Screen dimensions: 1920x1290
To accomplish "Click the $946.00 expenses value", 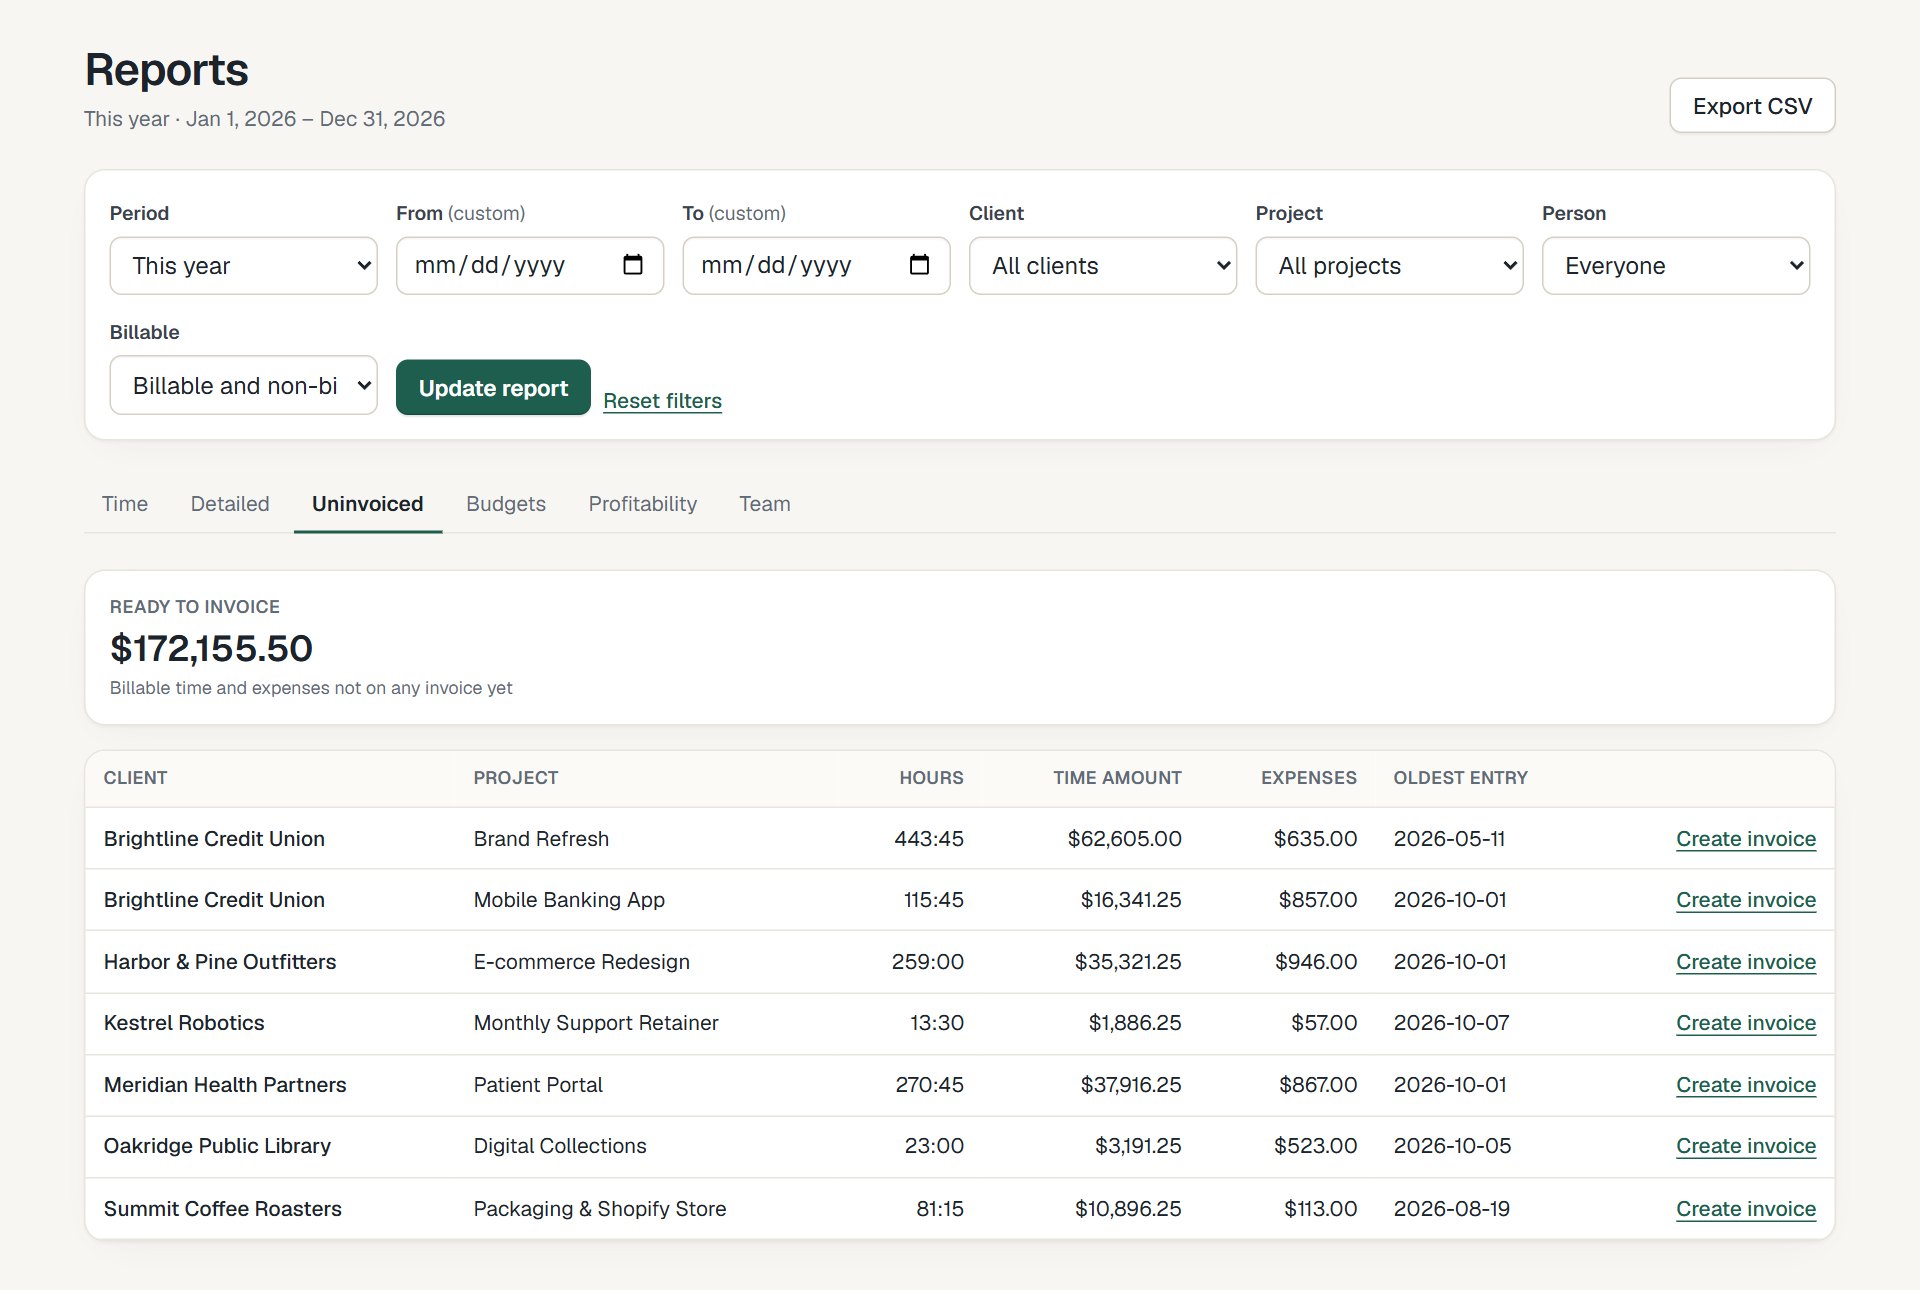I will pos(1316,962).
